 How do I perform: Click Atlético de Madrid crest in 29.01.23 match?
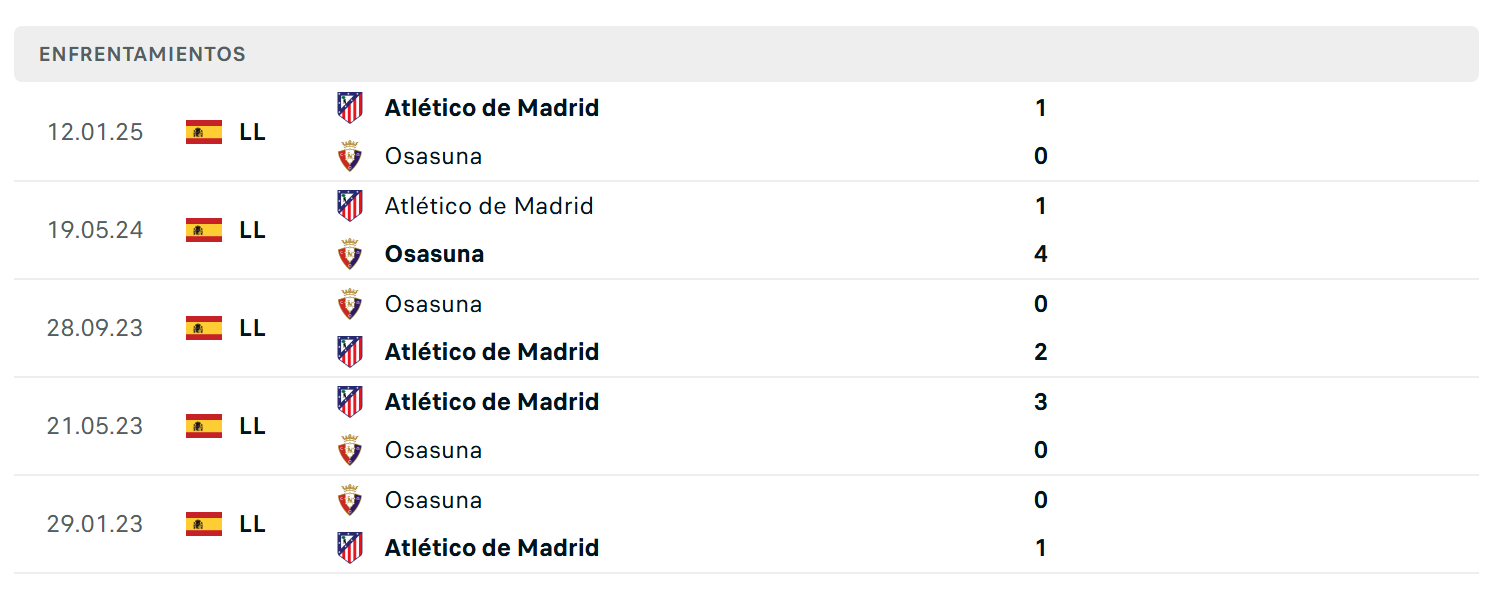[349, 548]
